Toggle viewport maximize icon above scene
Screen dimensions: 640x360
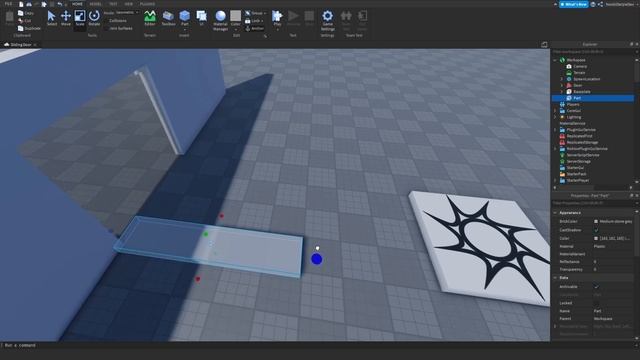pyautogui.click(x=544, y=44)
